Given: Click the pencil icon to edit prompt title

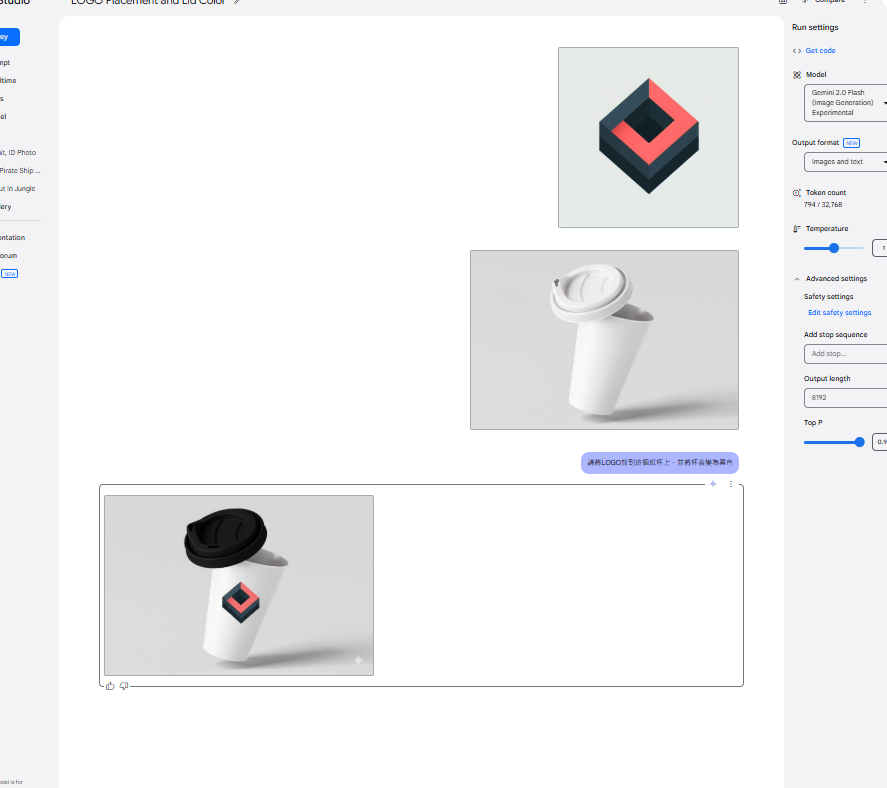Looking at the screenshot, I should (x=237, y=2).
